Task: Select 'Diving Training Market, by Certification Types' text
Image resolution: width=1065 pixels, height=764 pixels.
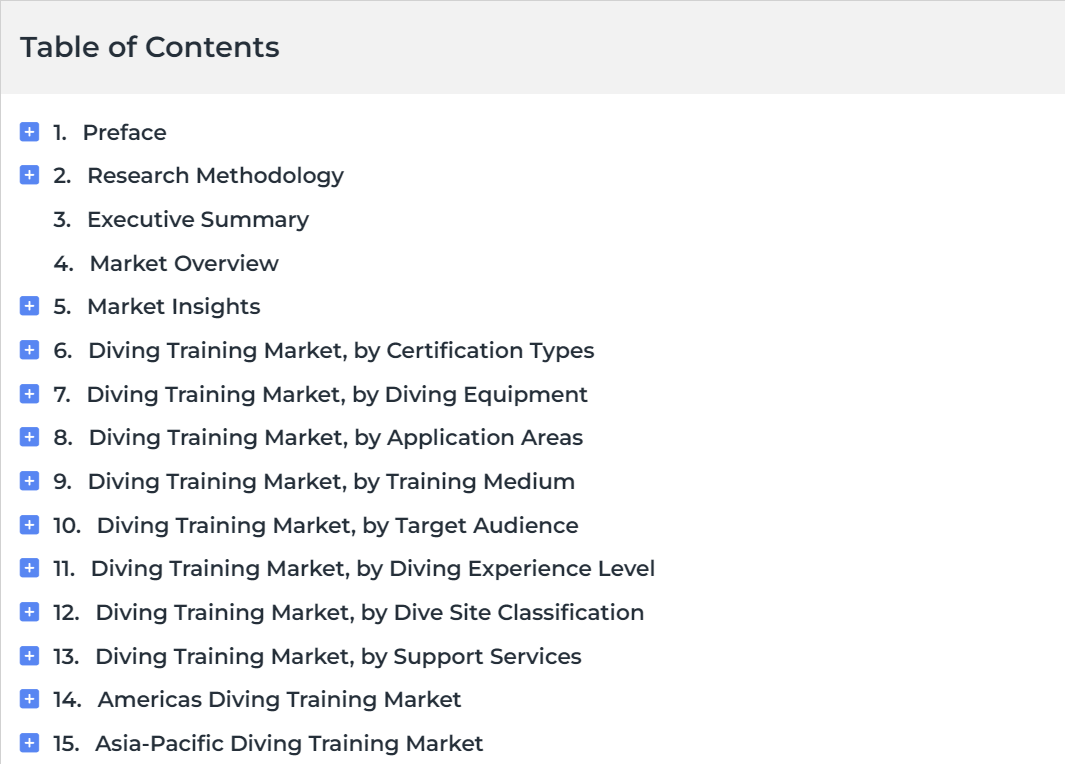Action: point(341,350)
